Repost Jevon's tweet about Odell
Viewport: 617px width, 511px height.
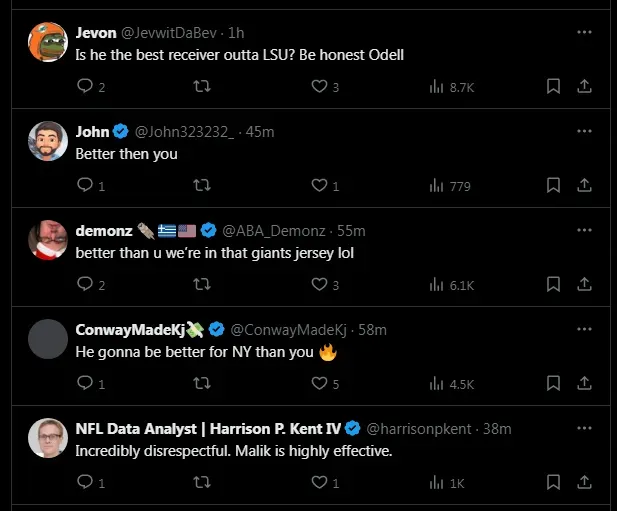pyautogui.click(x=201, y=87)
